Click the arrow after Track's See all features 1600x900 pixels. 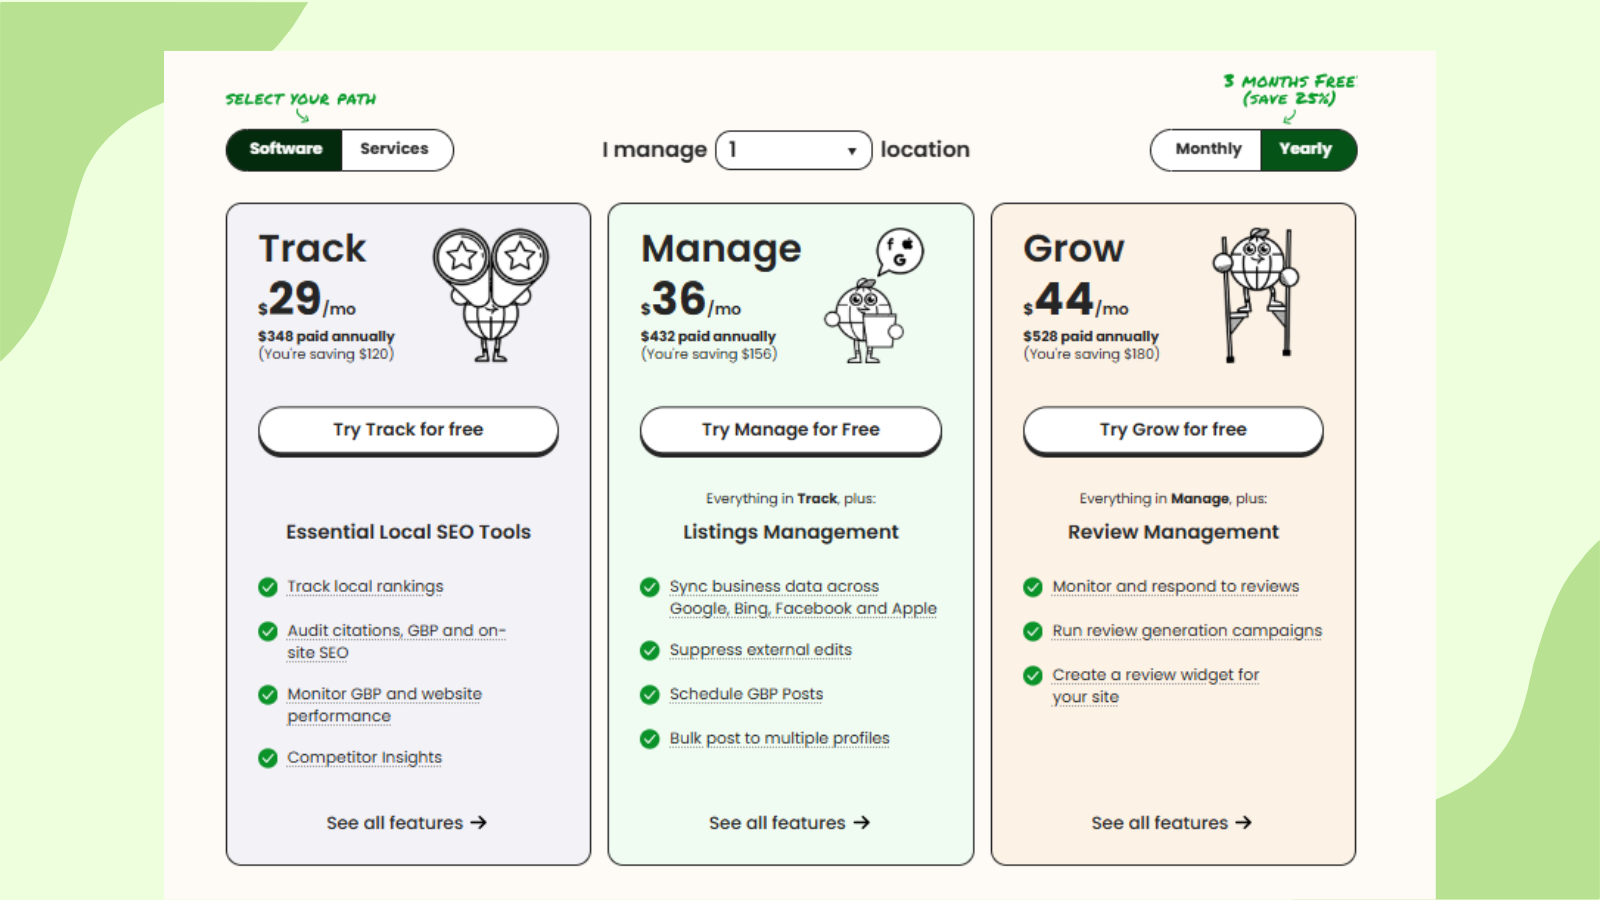(478, 822)
